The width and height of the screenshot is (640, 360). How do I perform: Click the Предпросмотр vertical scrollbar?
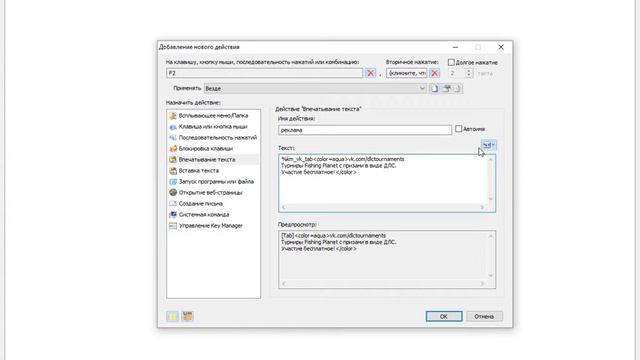coord(491,256)
